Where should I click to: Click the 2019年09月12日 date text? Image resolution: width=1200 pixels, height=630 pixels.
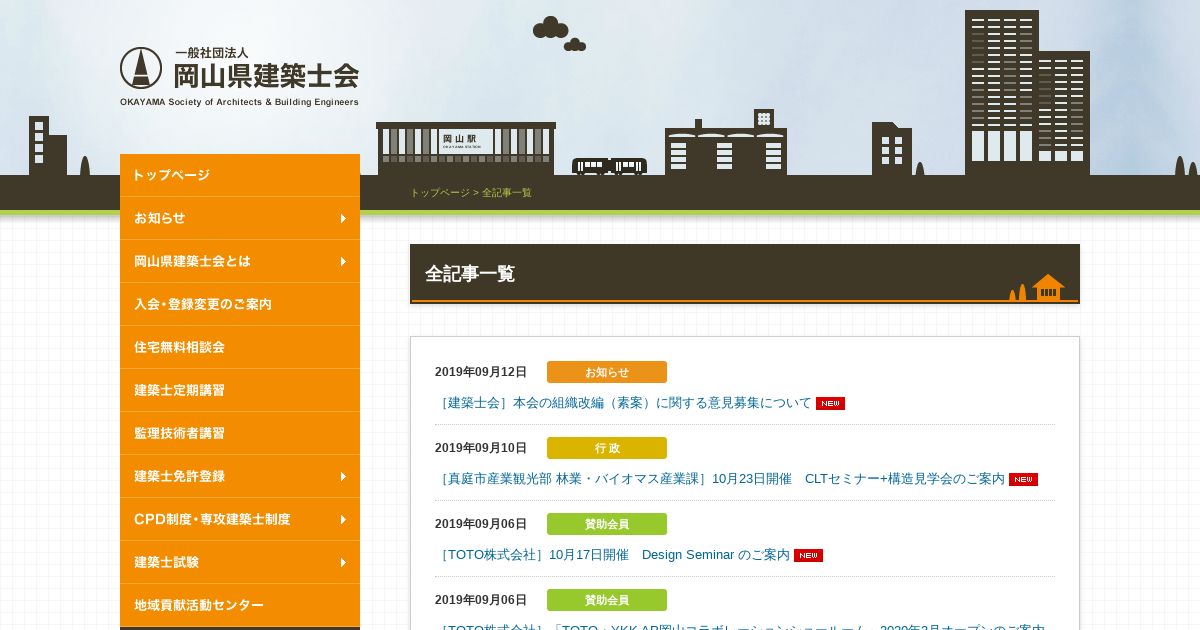pos(481,372)
